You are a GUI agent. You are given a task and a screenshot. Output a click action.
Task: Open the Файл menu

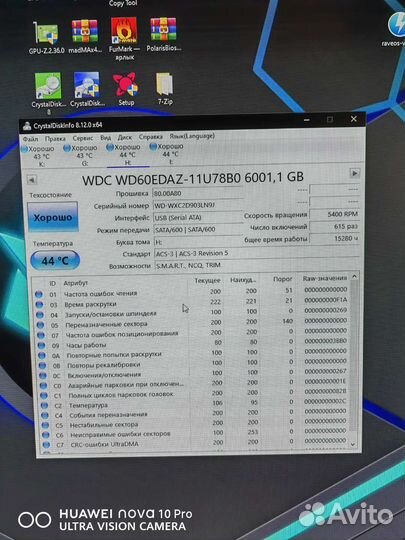[31, 139]
